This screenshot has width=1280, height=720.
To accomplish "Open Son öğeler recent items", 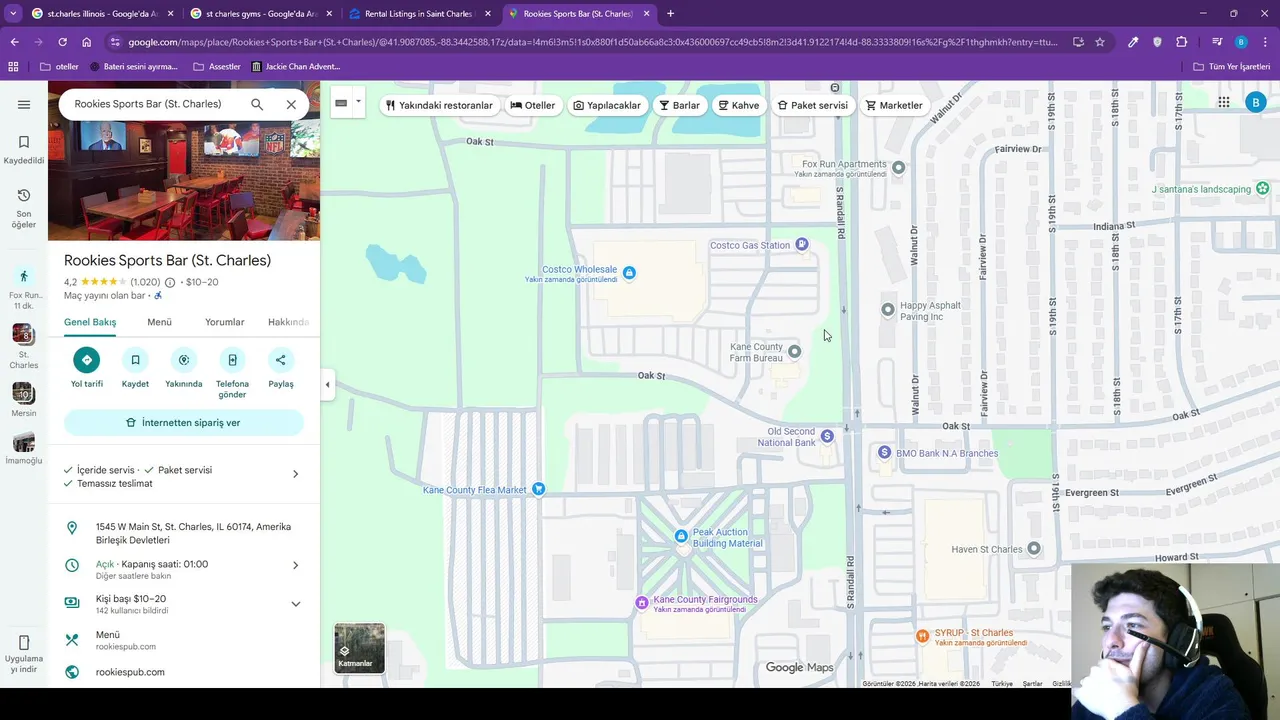I will tap(24, 208).
